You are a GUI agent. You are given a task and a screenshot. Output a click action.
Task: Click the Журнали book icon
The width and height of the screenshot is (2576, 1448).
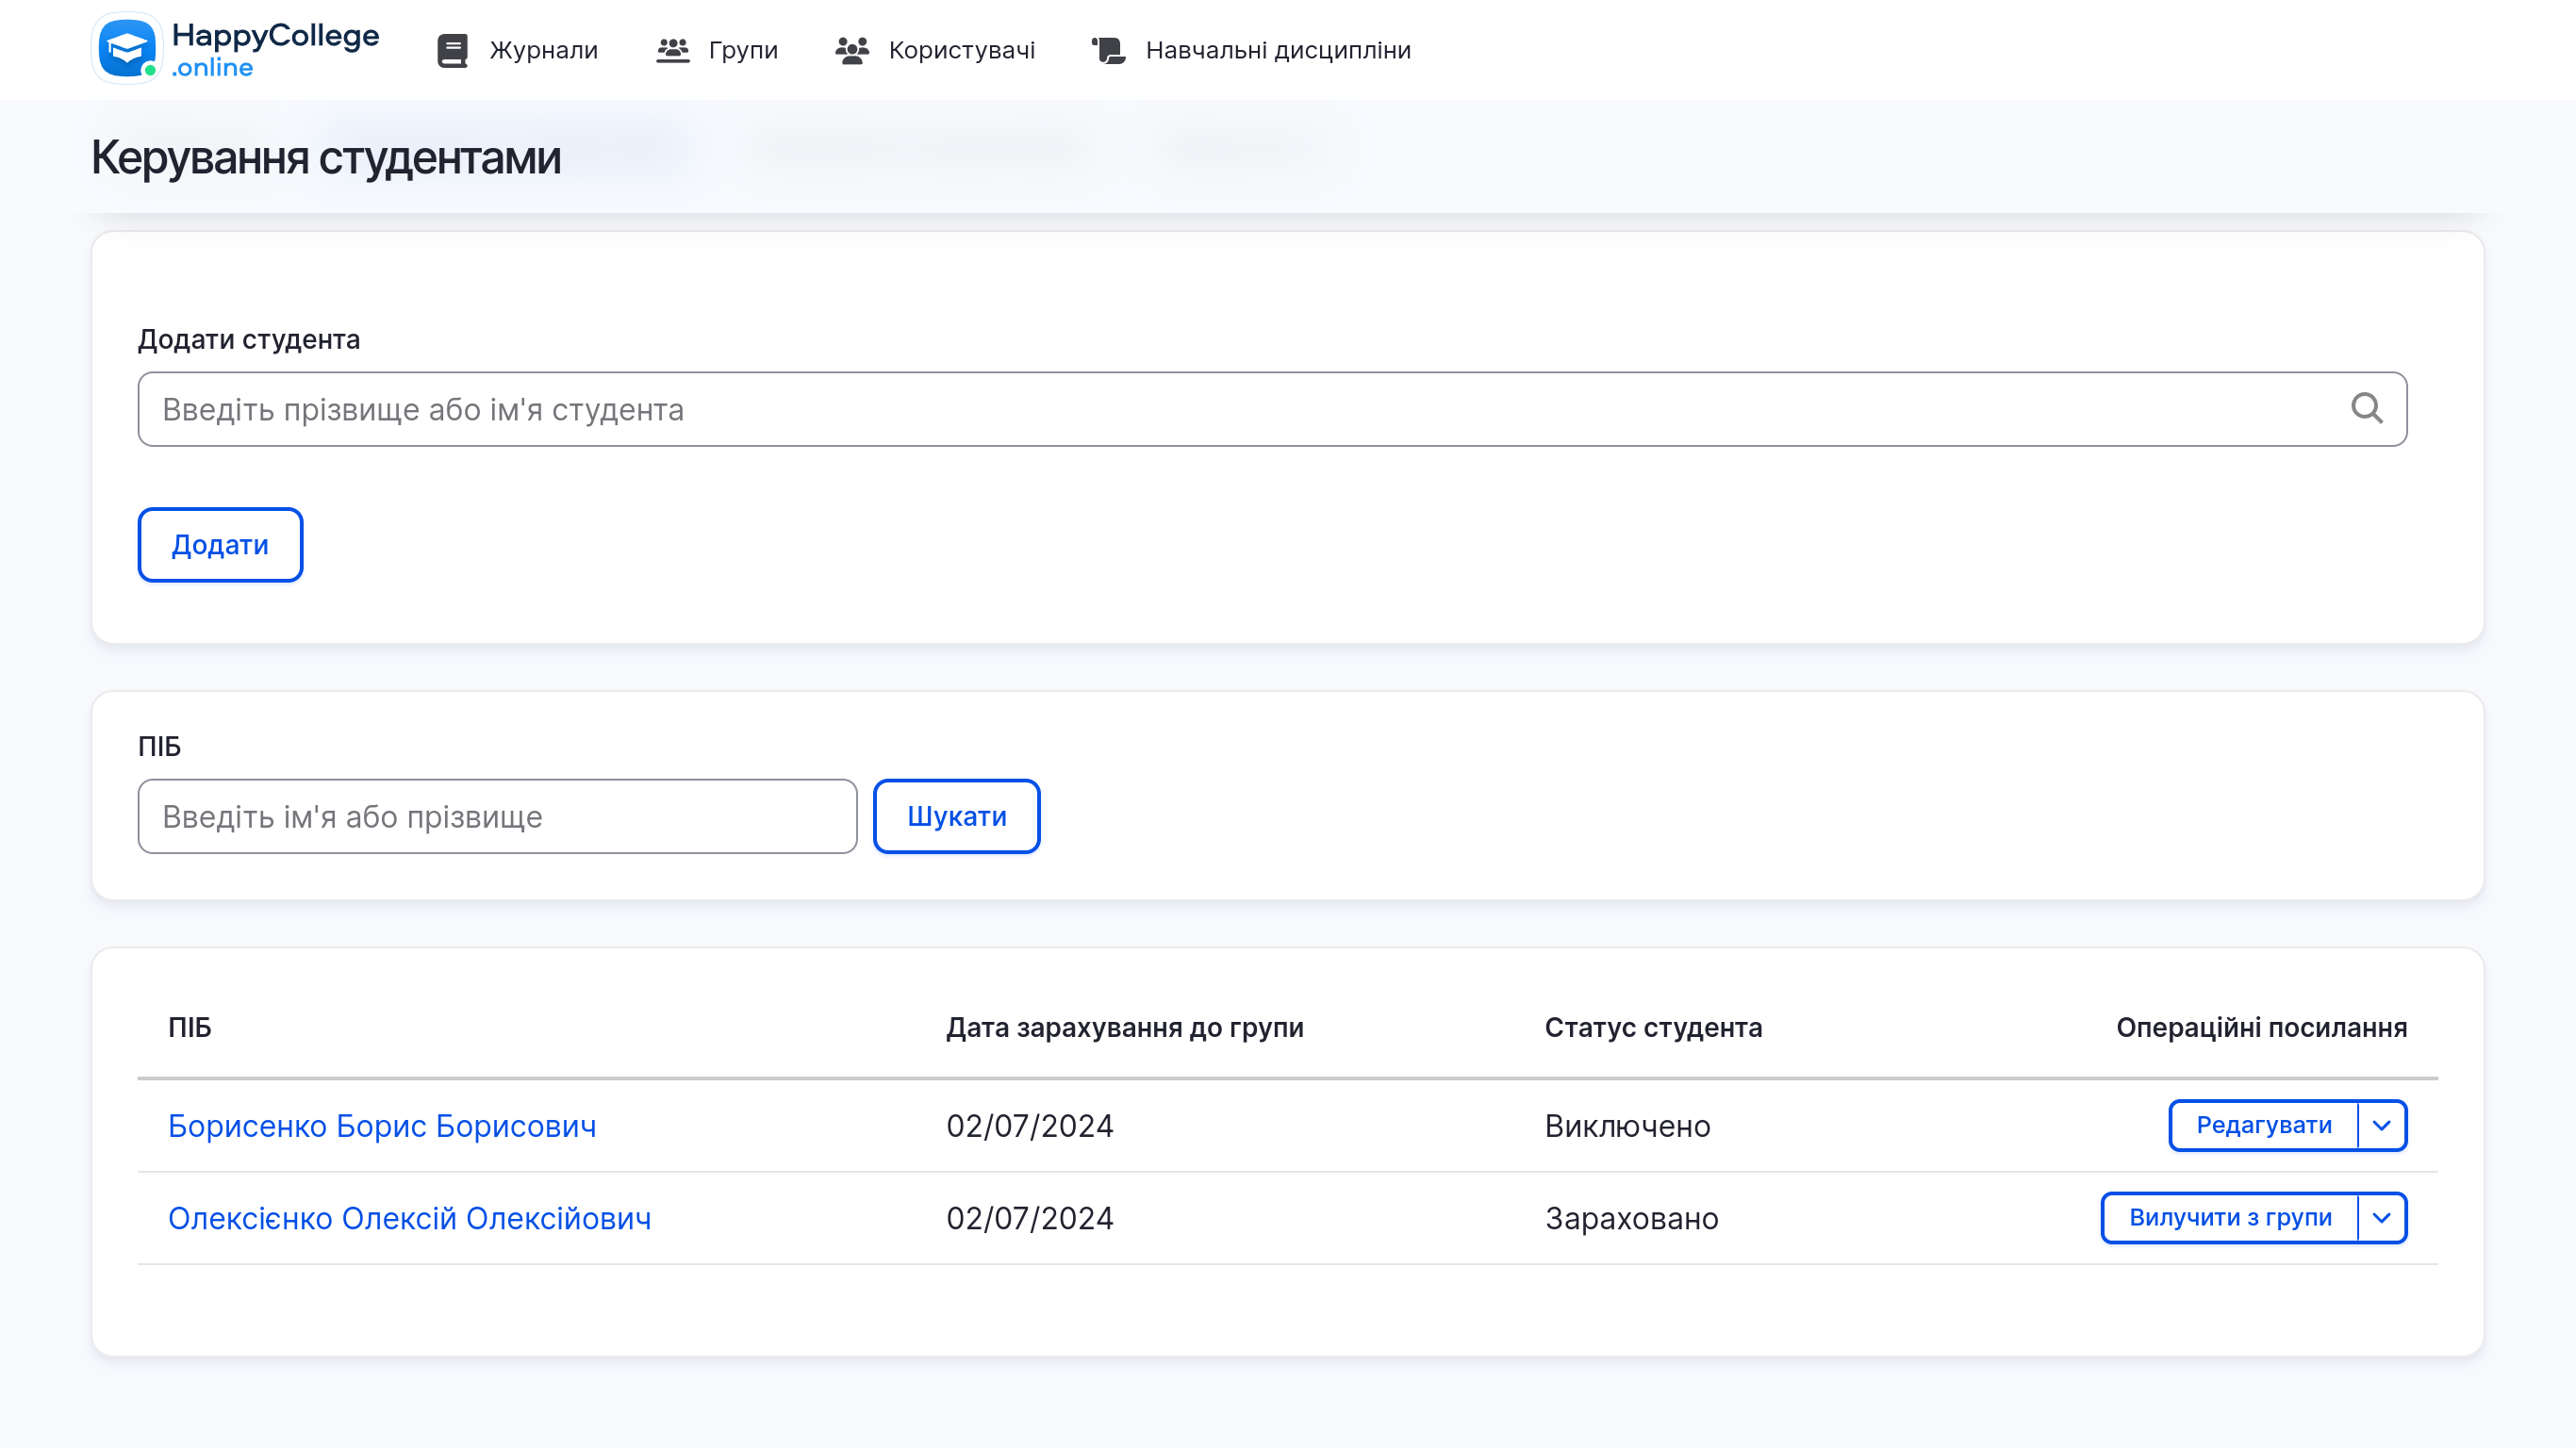(452, 50)
